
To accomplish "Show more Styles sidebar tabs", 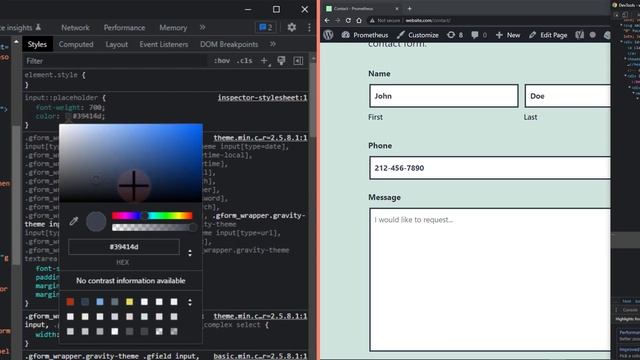I will pos(273,44).
